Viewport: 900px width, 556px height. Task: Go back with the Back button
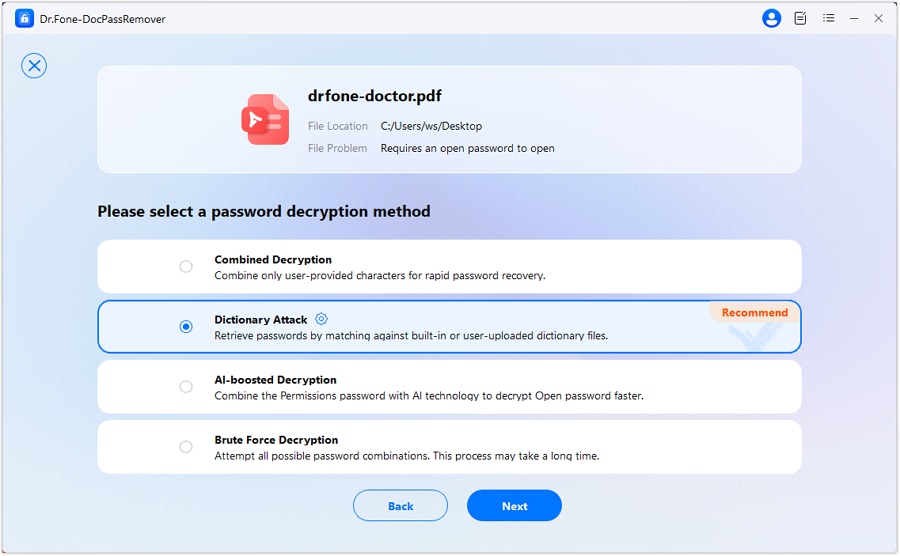[400, 506]
